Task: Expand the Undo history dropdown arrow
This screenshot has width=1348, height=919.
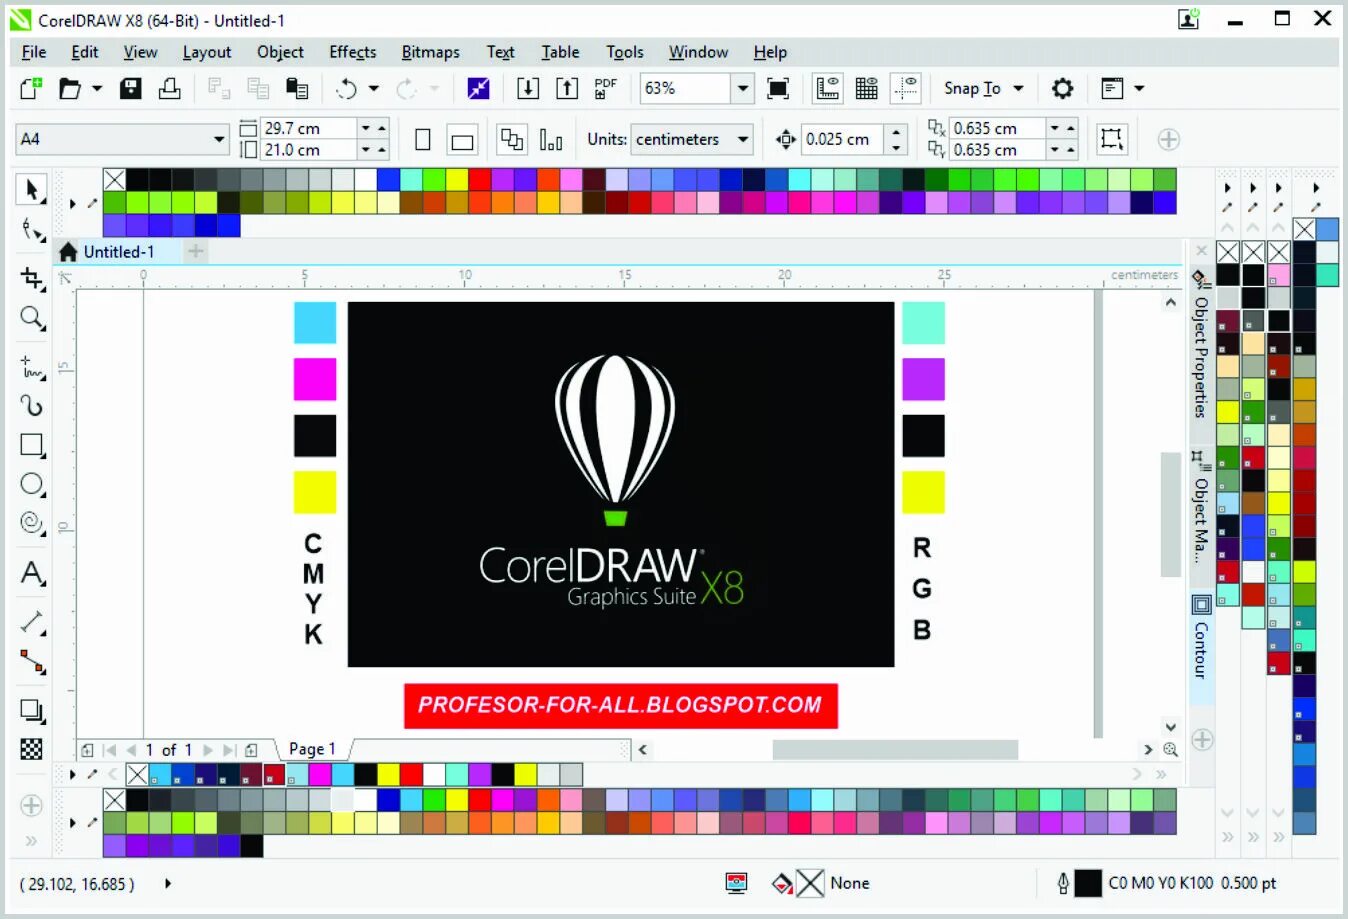Action: (x=374, y=88)
